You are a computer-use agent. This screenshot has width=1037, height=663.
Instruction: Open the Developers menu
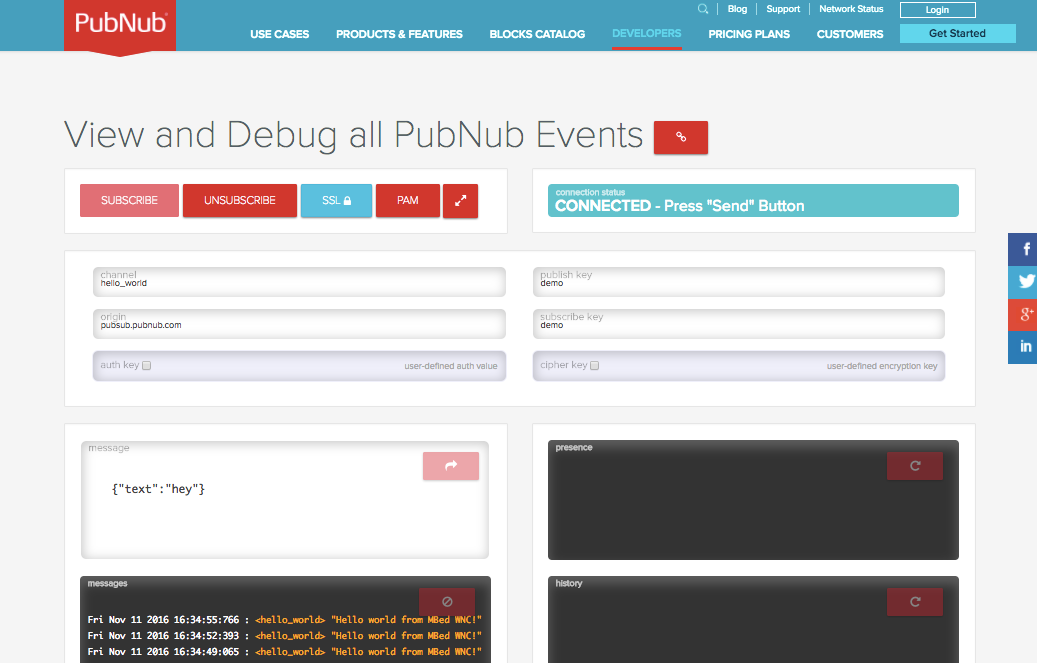[x=646, y=34]
